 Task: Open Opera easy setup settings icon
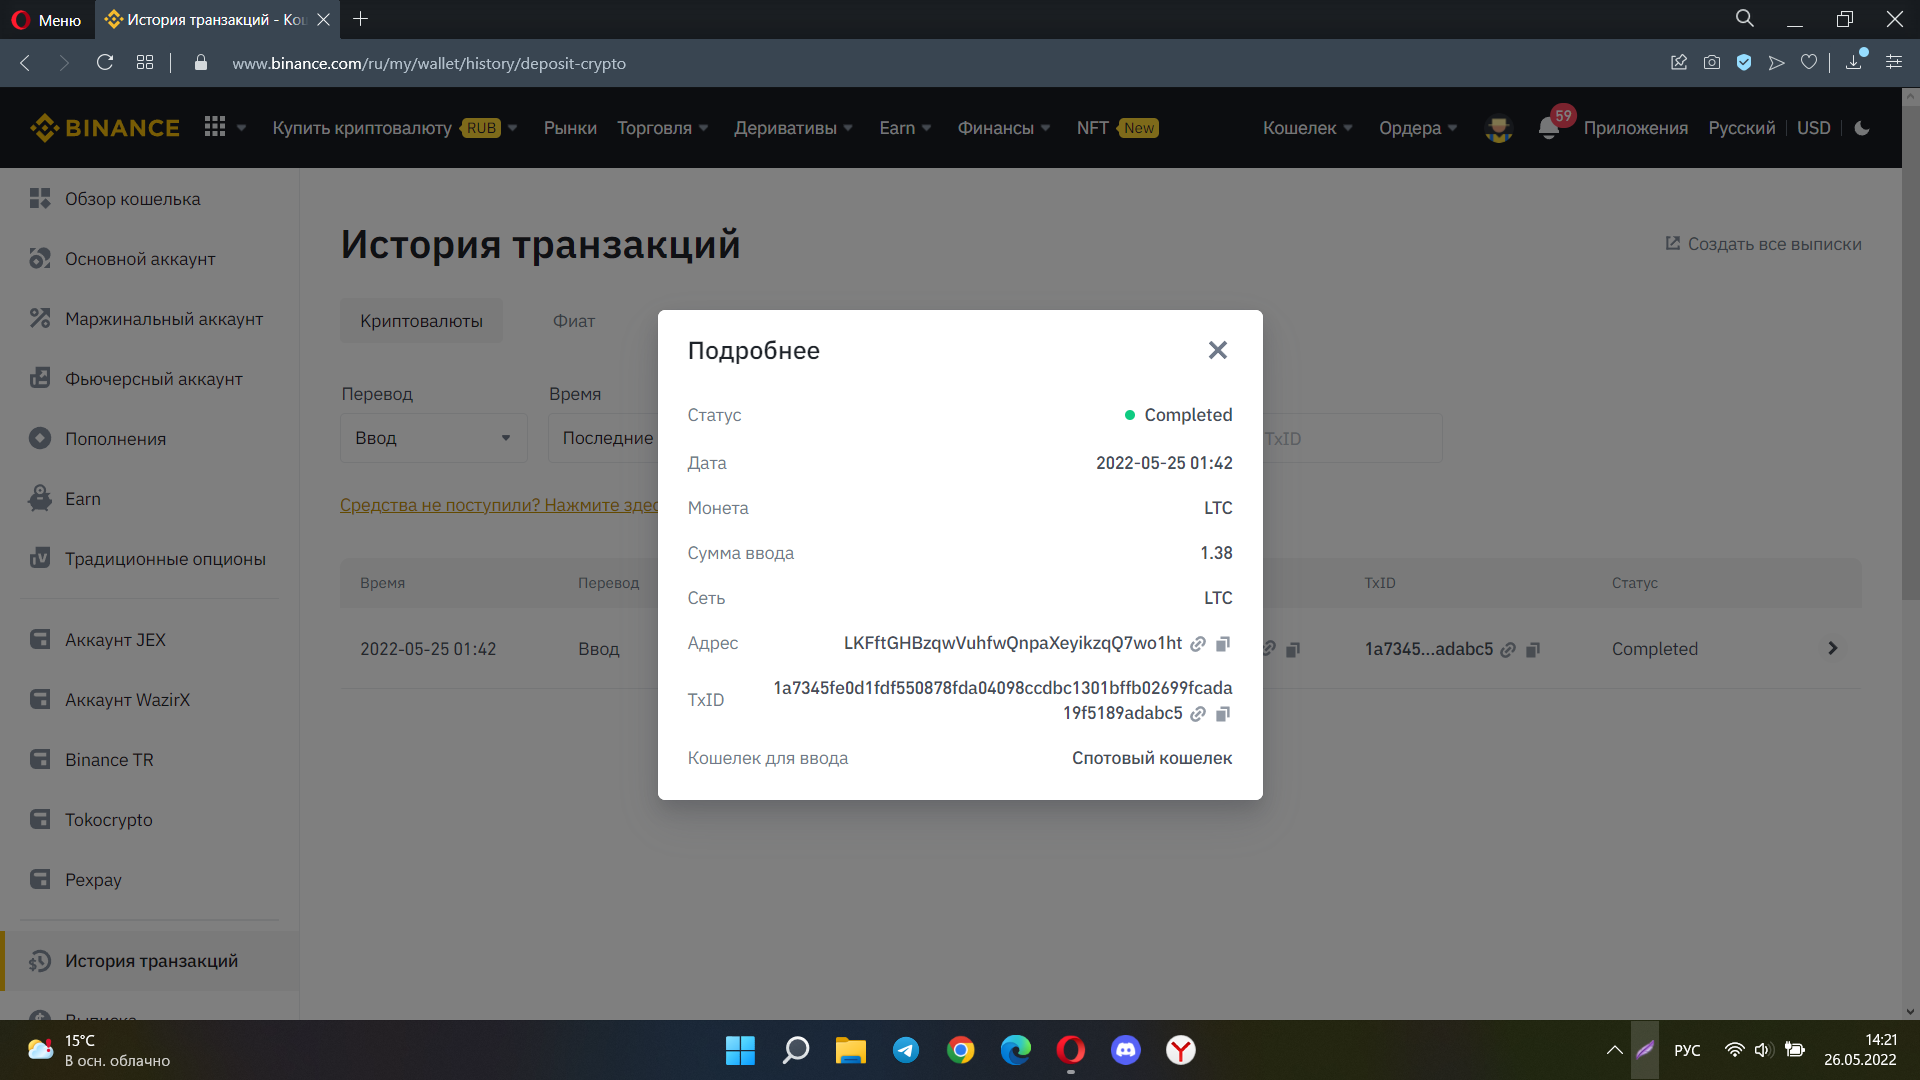(x=1894, y=63)
